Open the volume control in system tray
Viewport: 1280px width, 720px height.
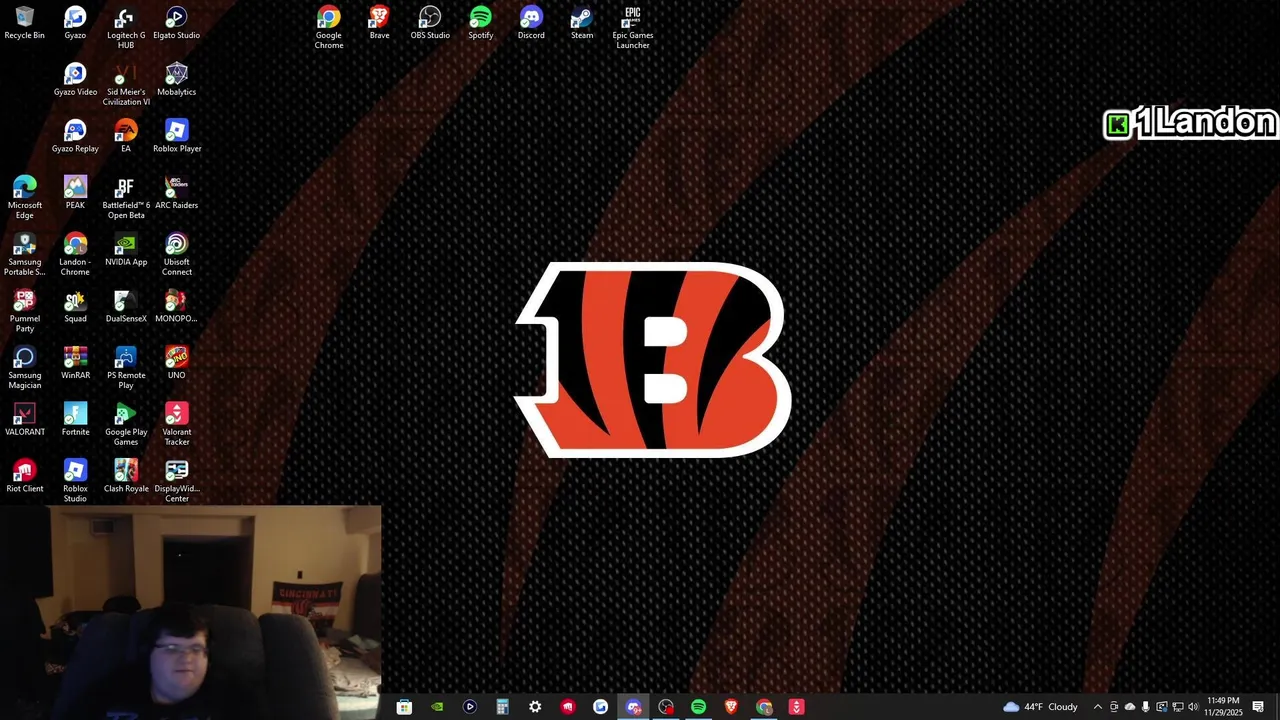[x=1193, y=707]
